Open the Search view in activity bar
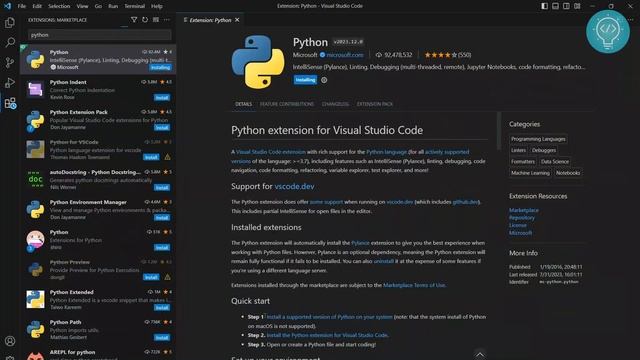The width and height of the screenshot is (640, 360). coord(10,42)
